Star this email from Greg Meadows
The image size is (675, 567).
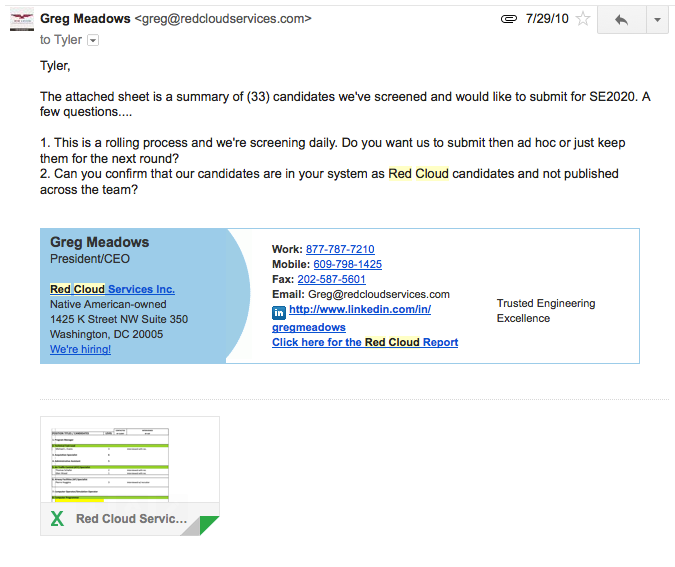tap(583, 19)
